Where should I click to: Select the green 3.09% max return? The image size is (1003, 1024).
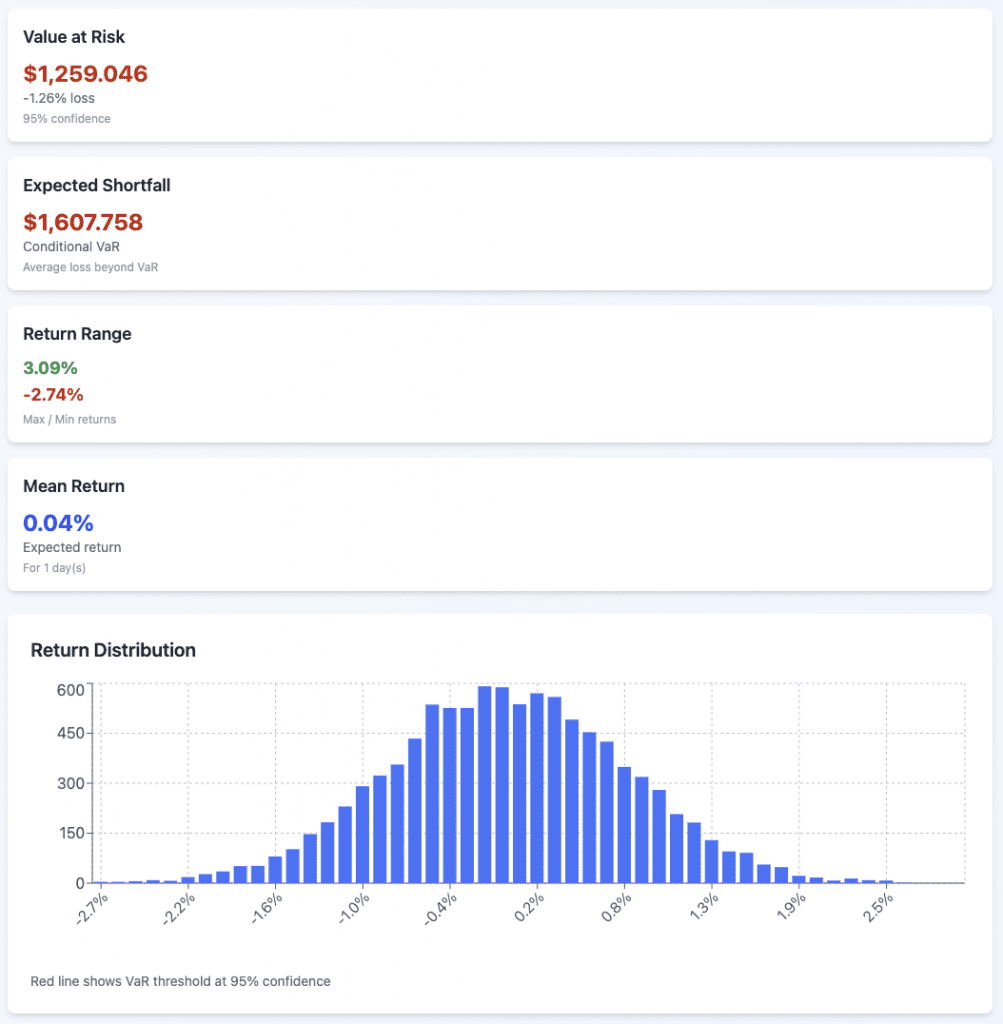pos(50,368)
